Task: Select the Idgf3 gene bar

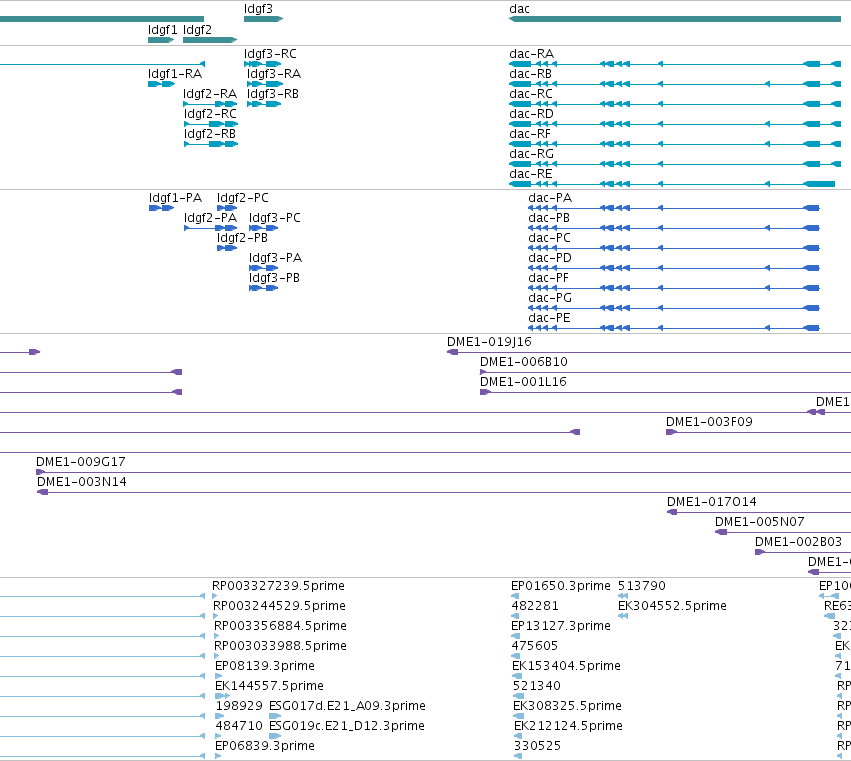Action: [x=263, y=19]
